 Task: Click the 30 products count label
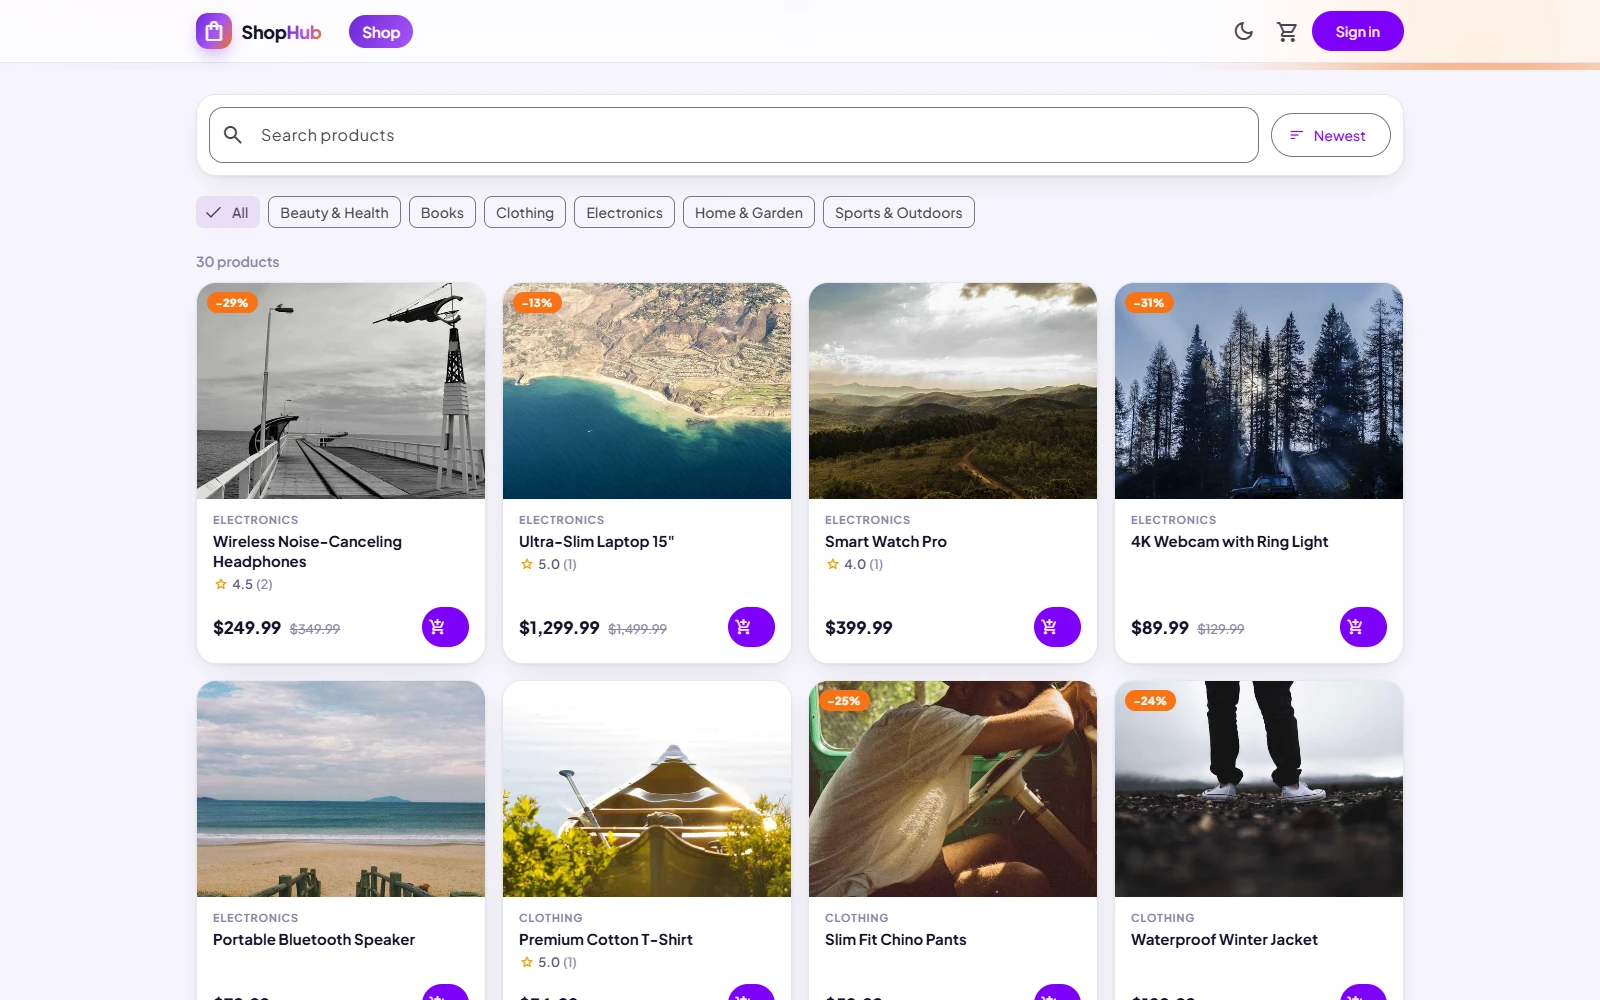click(x=238, y=262)
